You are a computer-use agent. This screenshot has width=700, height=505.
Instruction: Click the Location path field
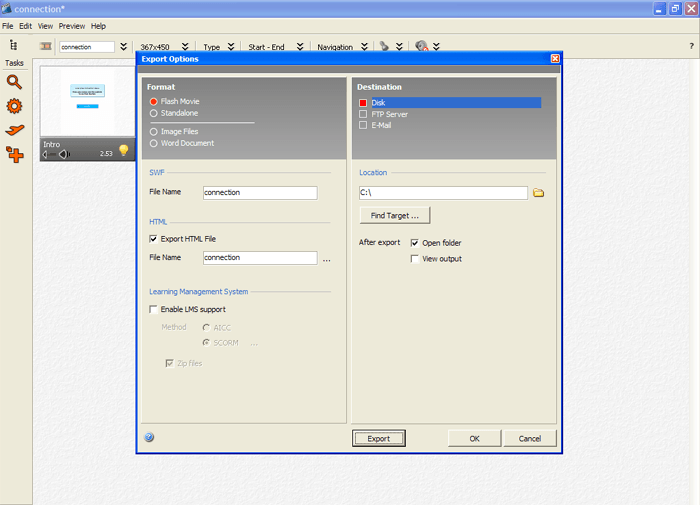click(443, 192)
